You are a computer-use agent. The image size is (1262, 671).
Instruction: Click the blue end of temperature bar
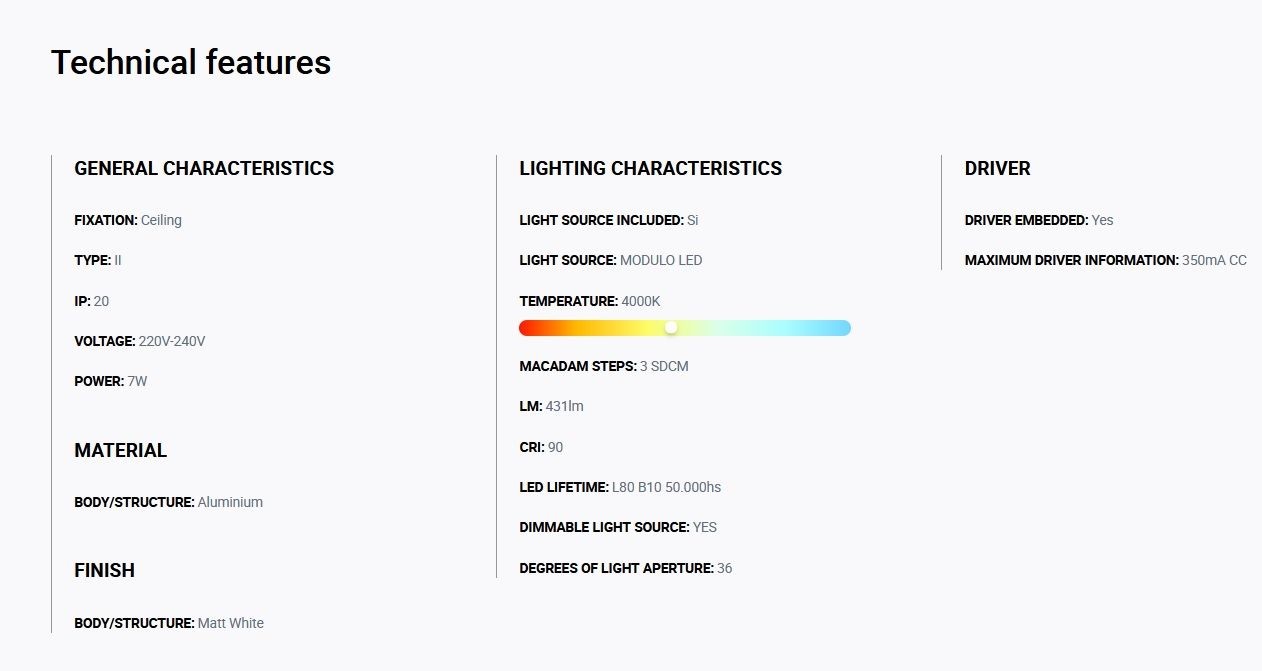840,328
